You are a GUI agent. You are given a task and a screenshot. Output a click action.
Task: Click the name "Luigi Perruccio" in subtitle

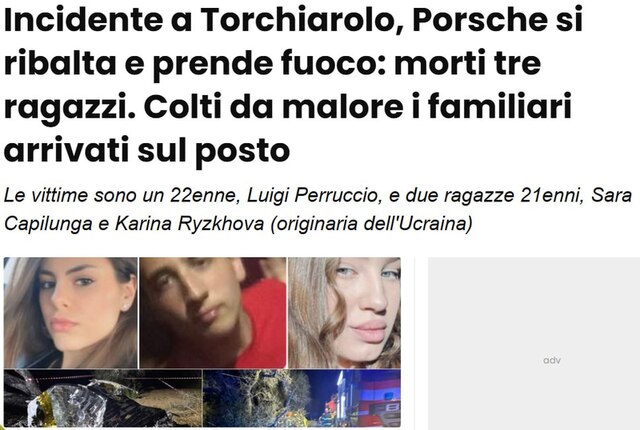313,195
